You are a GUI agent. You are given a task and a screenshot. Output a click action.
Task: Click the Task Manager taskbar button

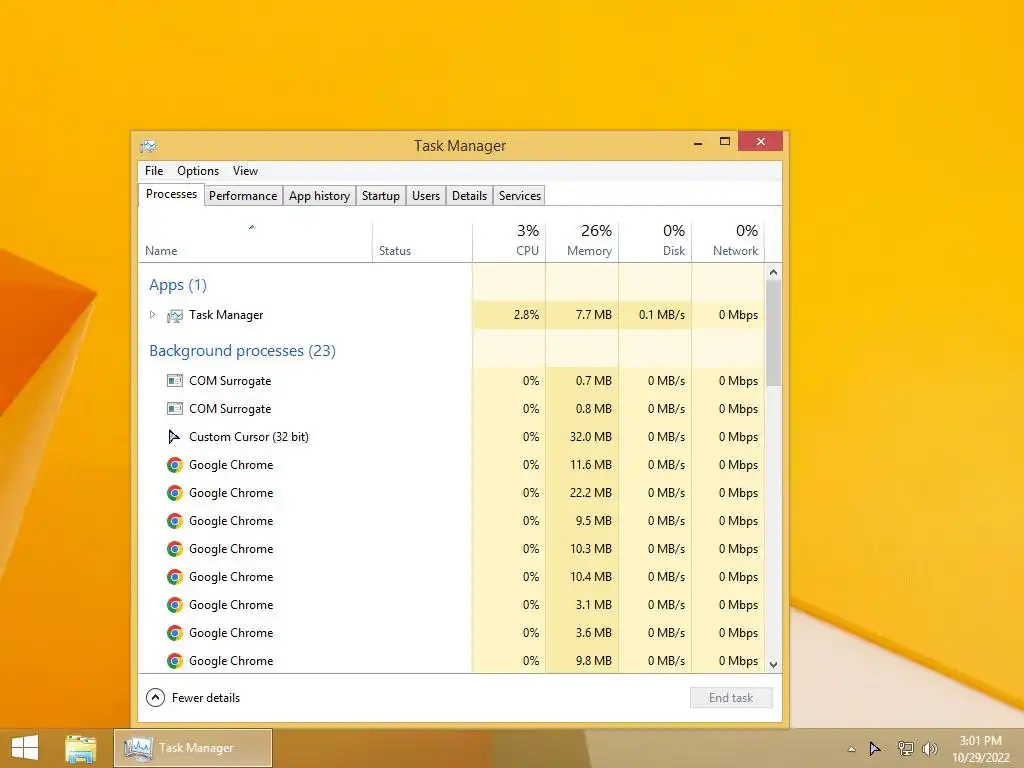click(193, 748)
